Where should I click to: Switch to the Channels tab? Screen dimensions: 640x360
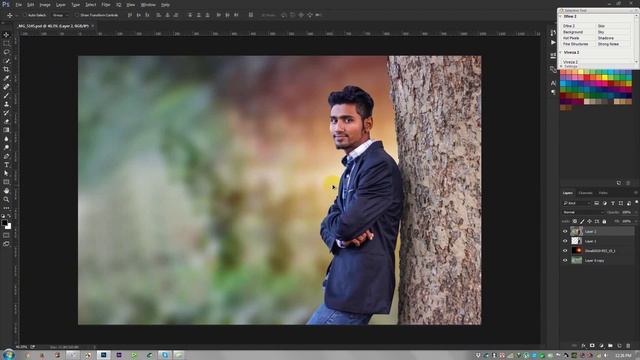point(585,193)
